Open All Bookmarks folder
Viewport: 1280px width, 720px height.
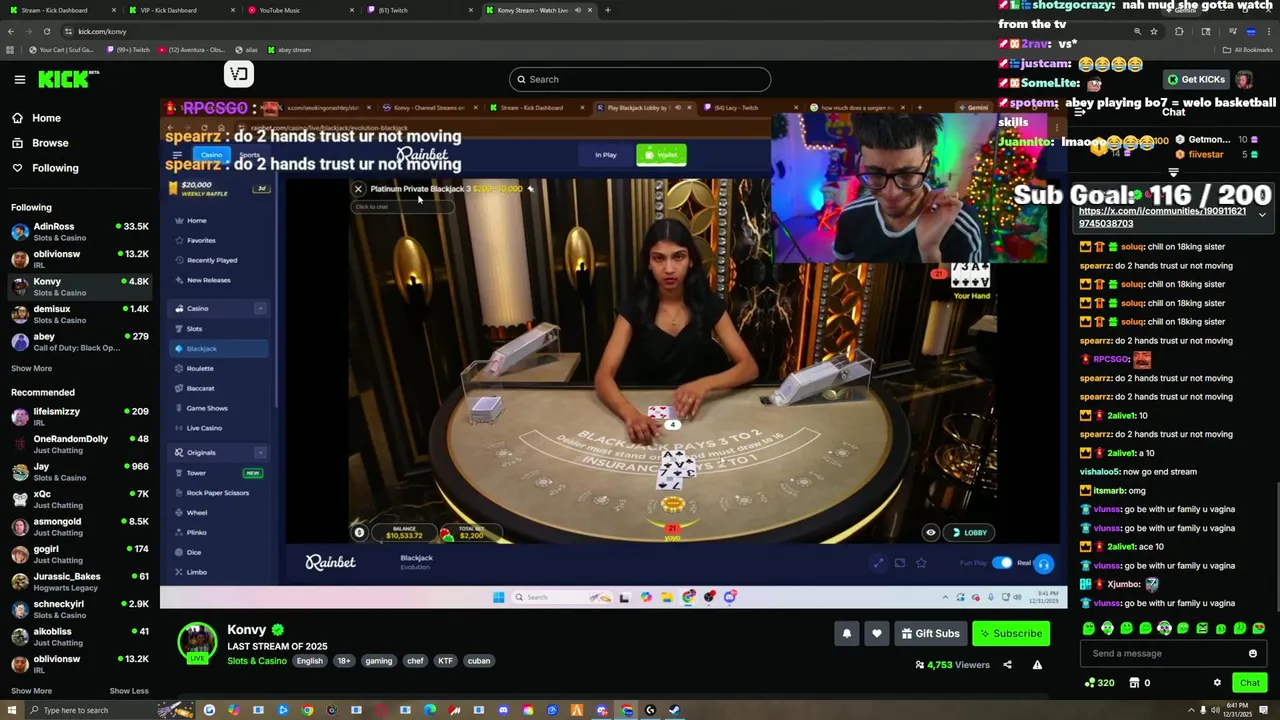[1248, 50]
